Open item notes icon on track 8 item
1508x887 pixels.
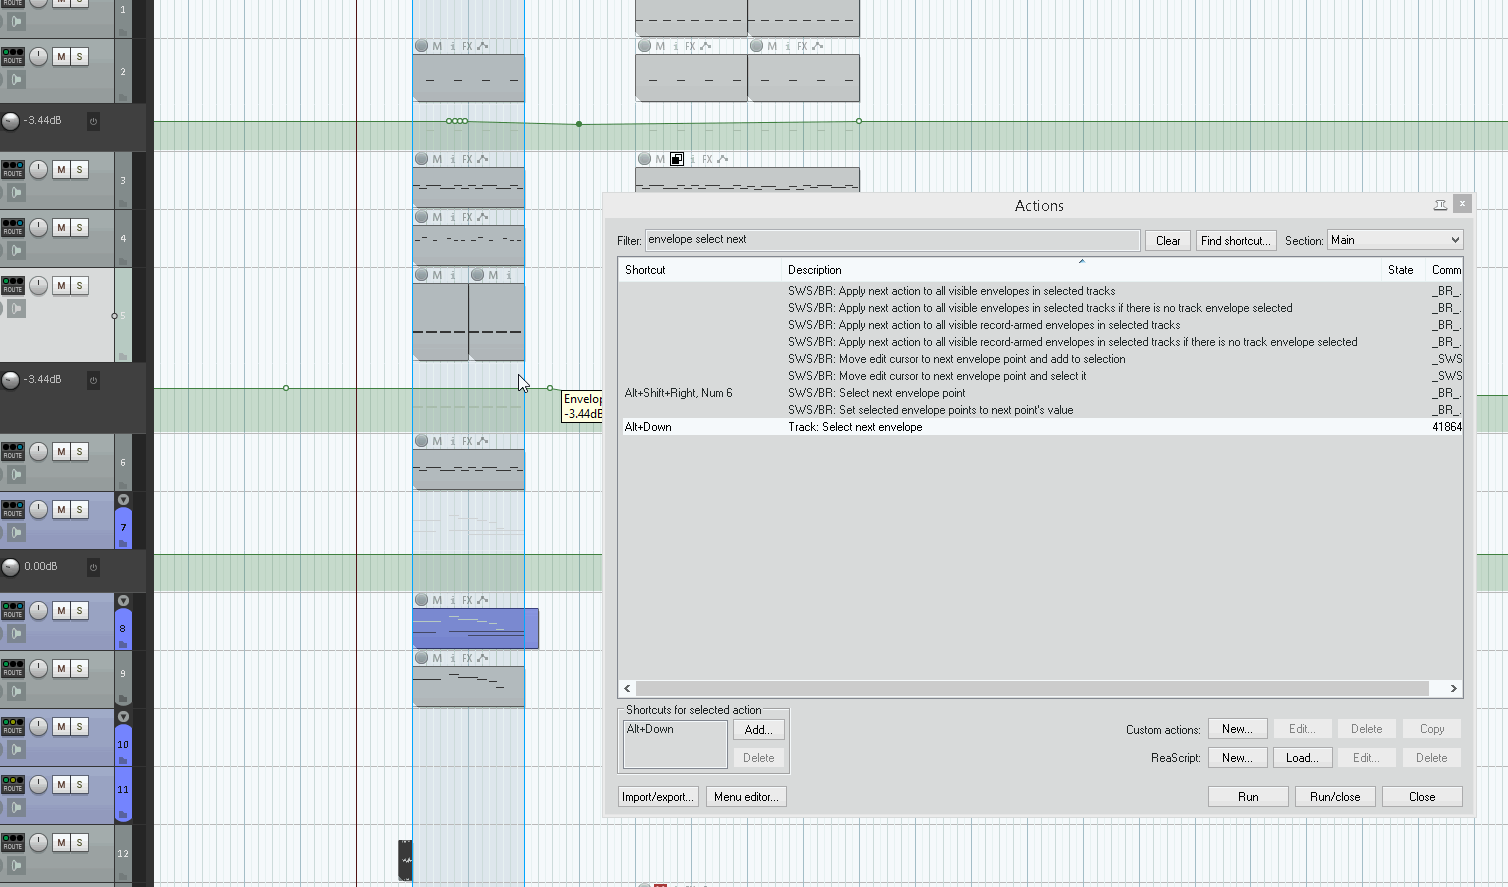point(453,600)
